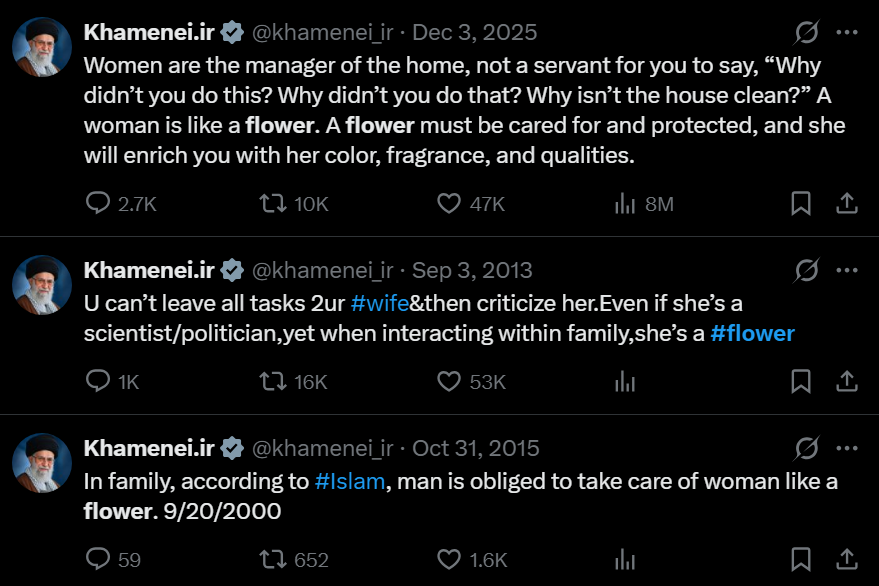879x586 pixels.
Task: Click the #wife hashtag
Action: [x=379, y=303]
